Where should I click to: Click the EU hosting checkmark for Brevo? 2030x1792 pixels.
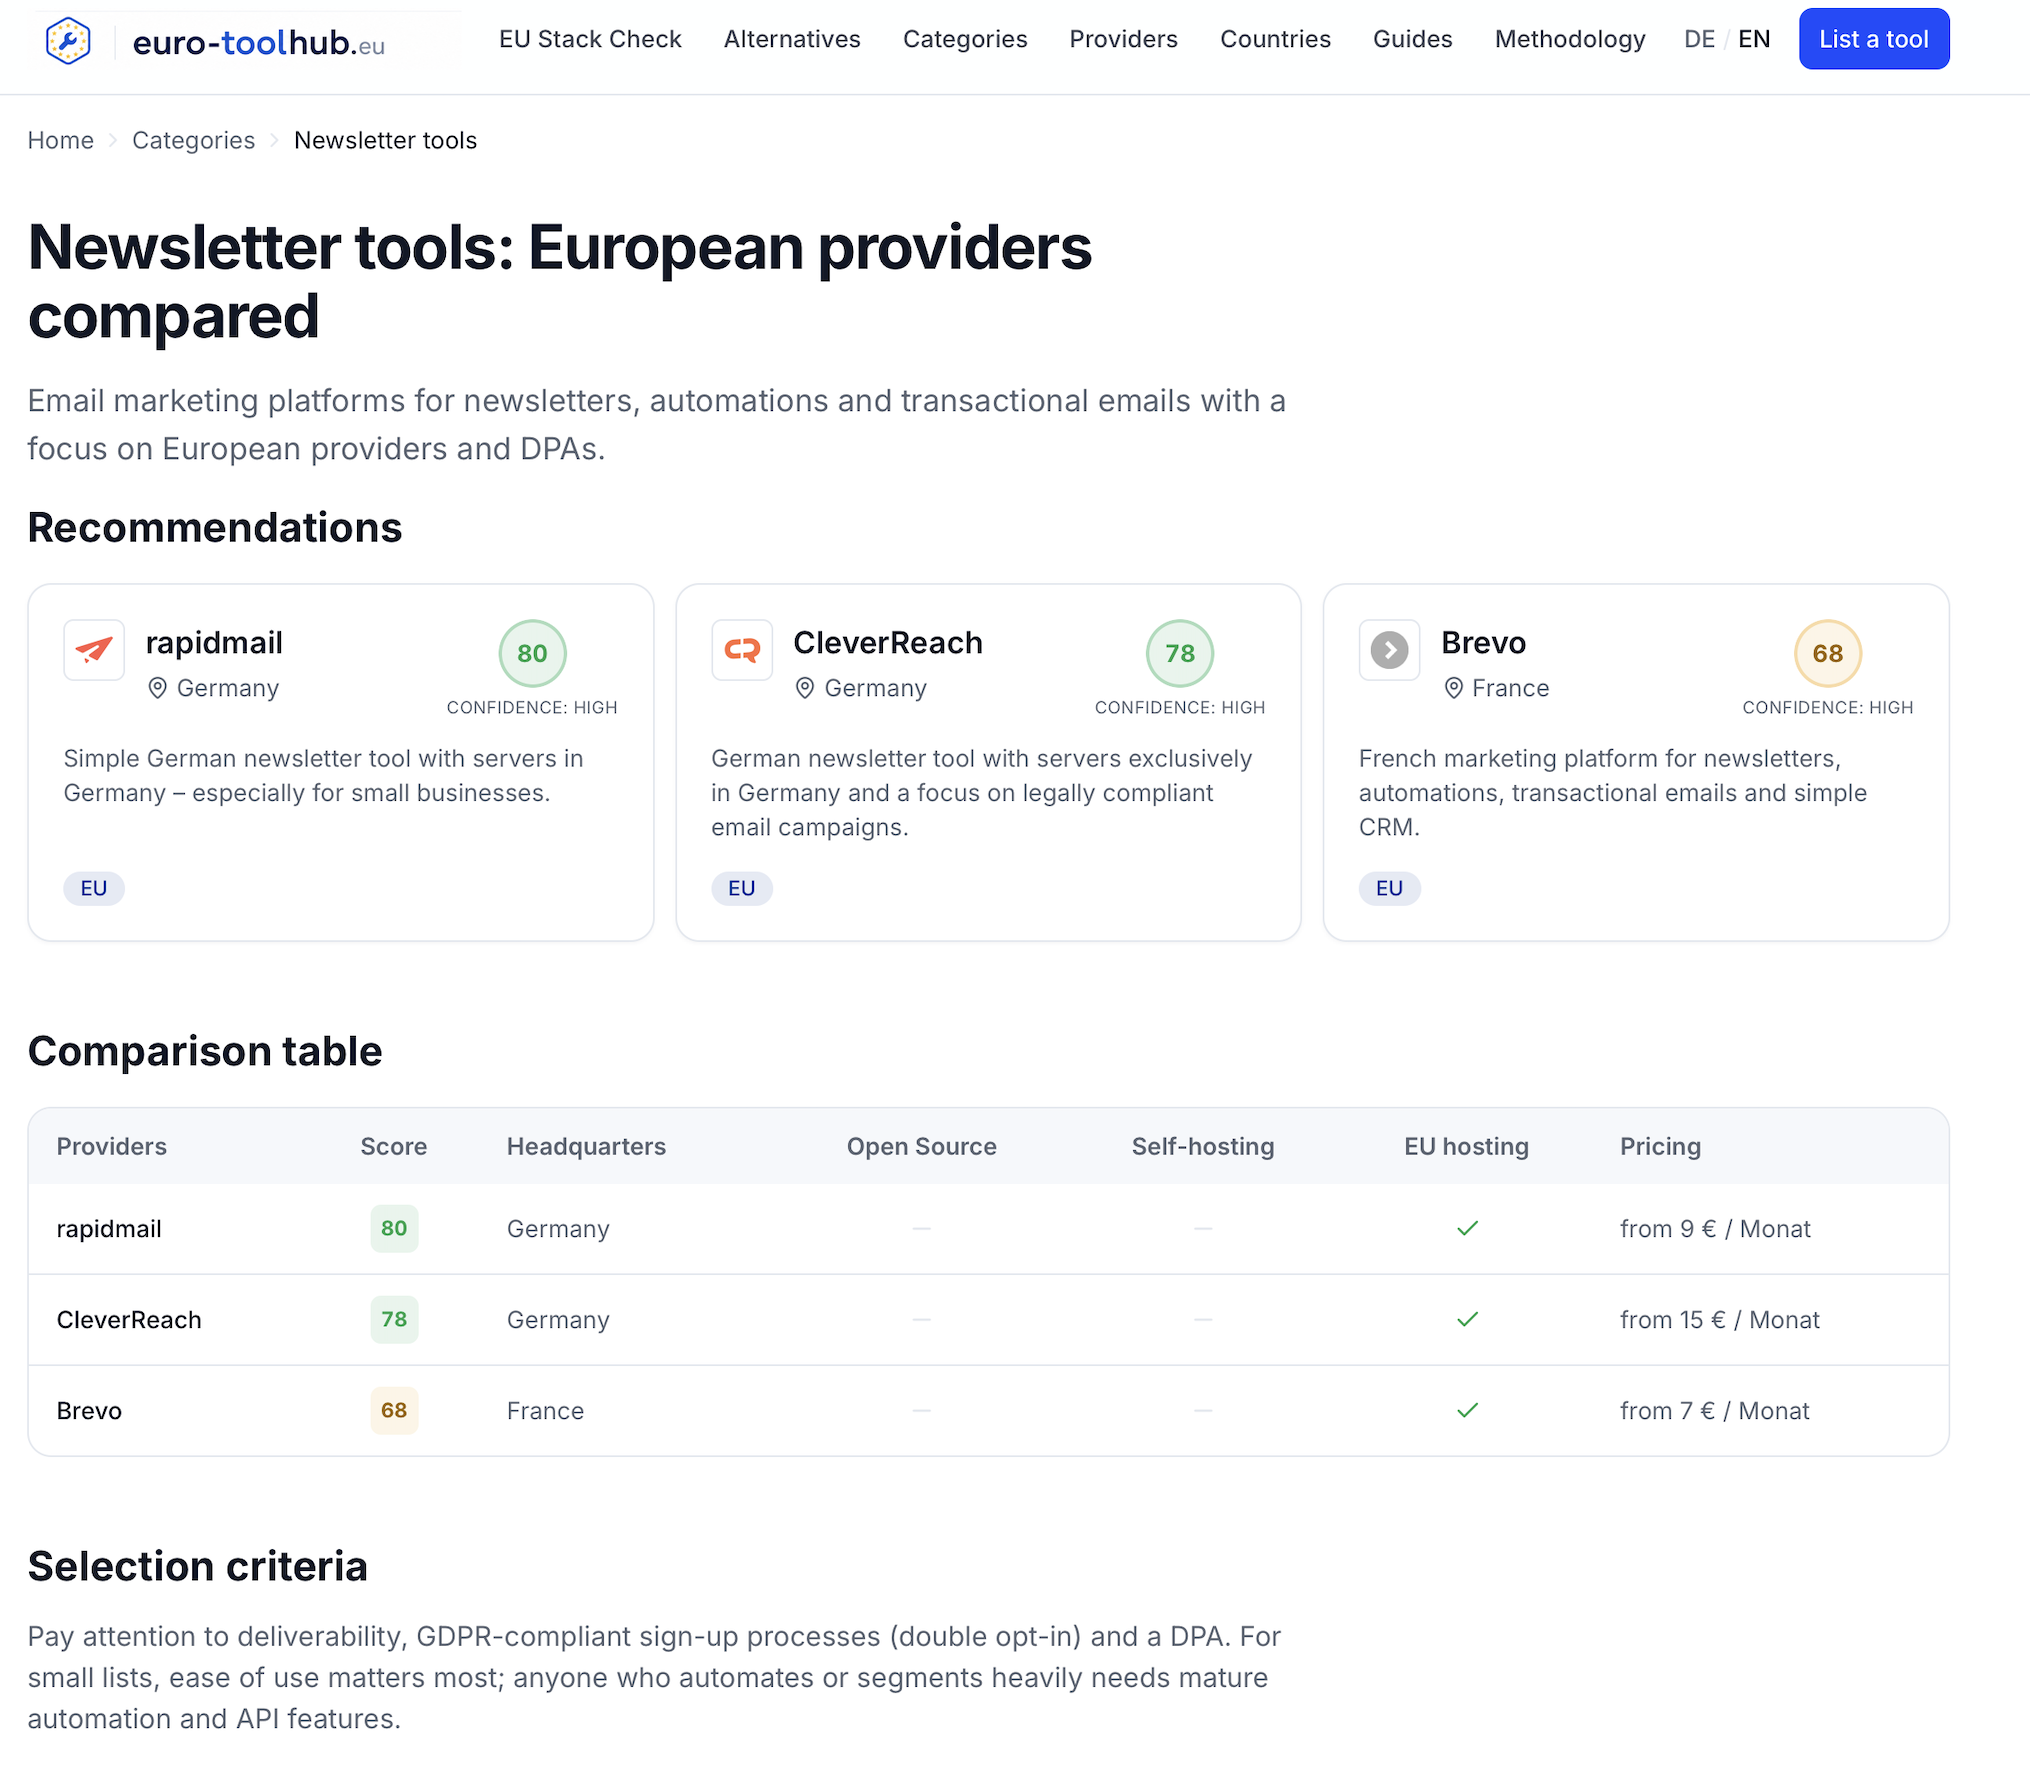[x=1467, y=1410]
